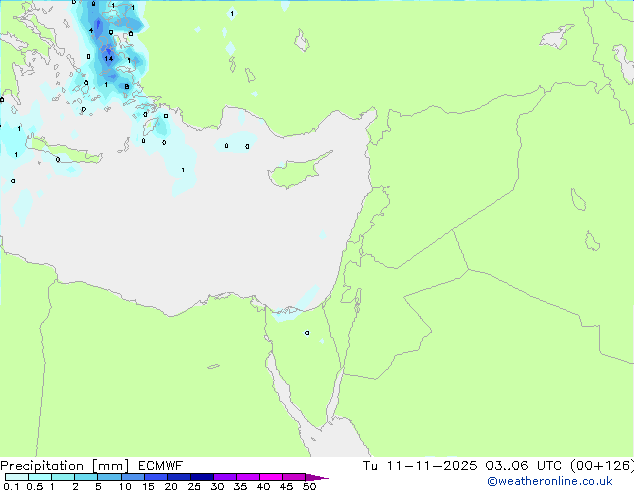Click the '03..06 UTC' time range text
This screenshot has height=490, width=634.
pos(524,466)
